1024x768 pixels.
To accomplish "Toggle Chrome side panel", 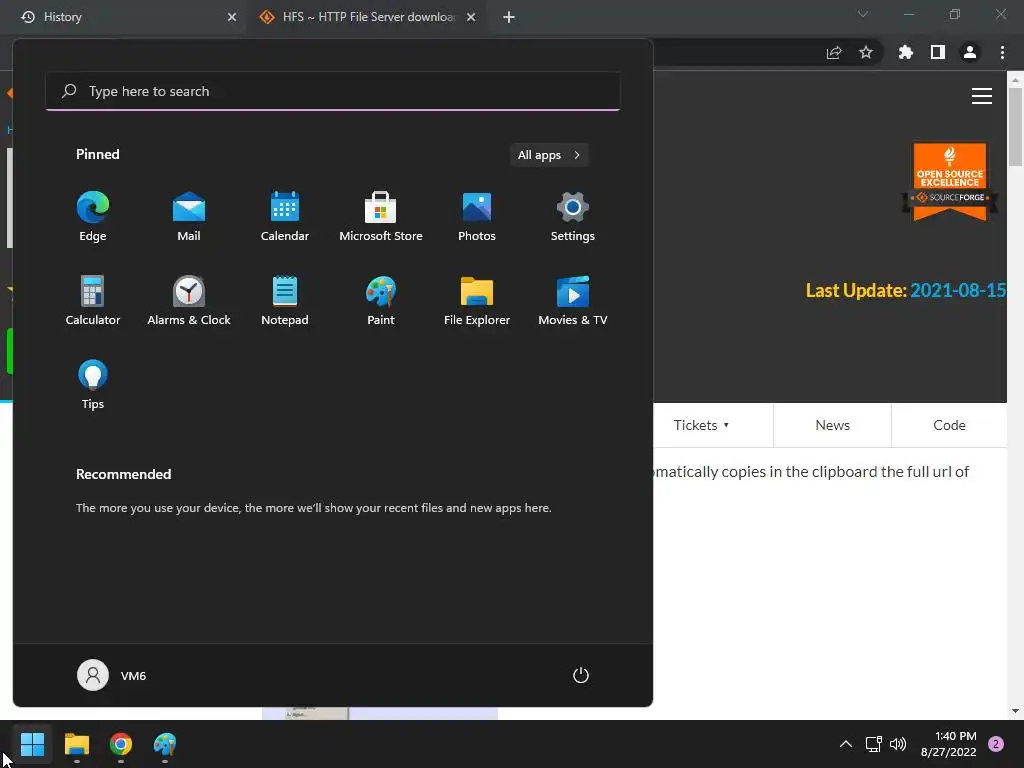I will point(938,53).
